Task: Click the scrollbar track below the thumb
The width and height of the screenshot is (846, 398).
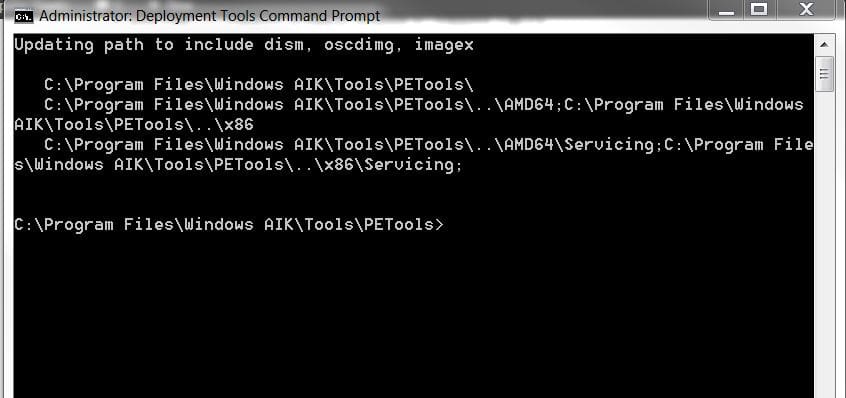Action: [x=823, y=243]
